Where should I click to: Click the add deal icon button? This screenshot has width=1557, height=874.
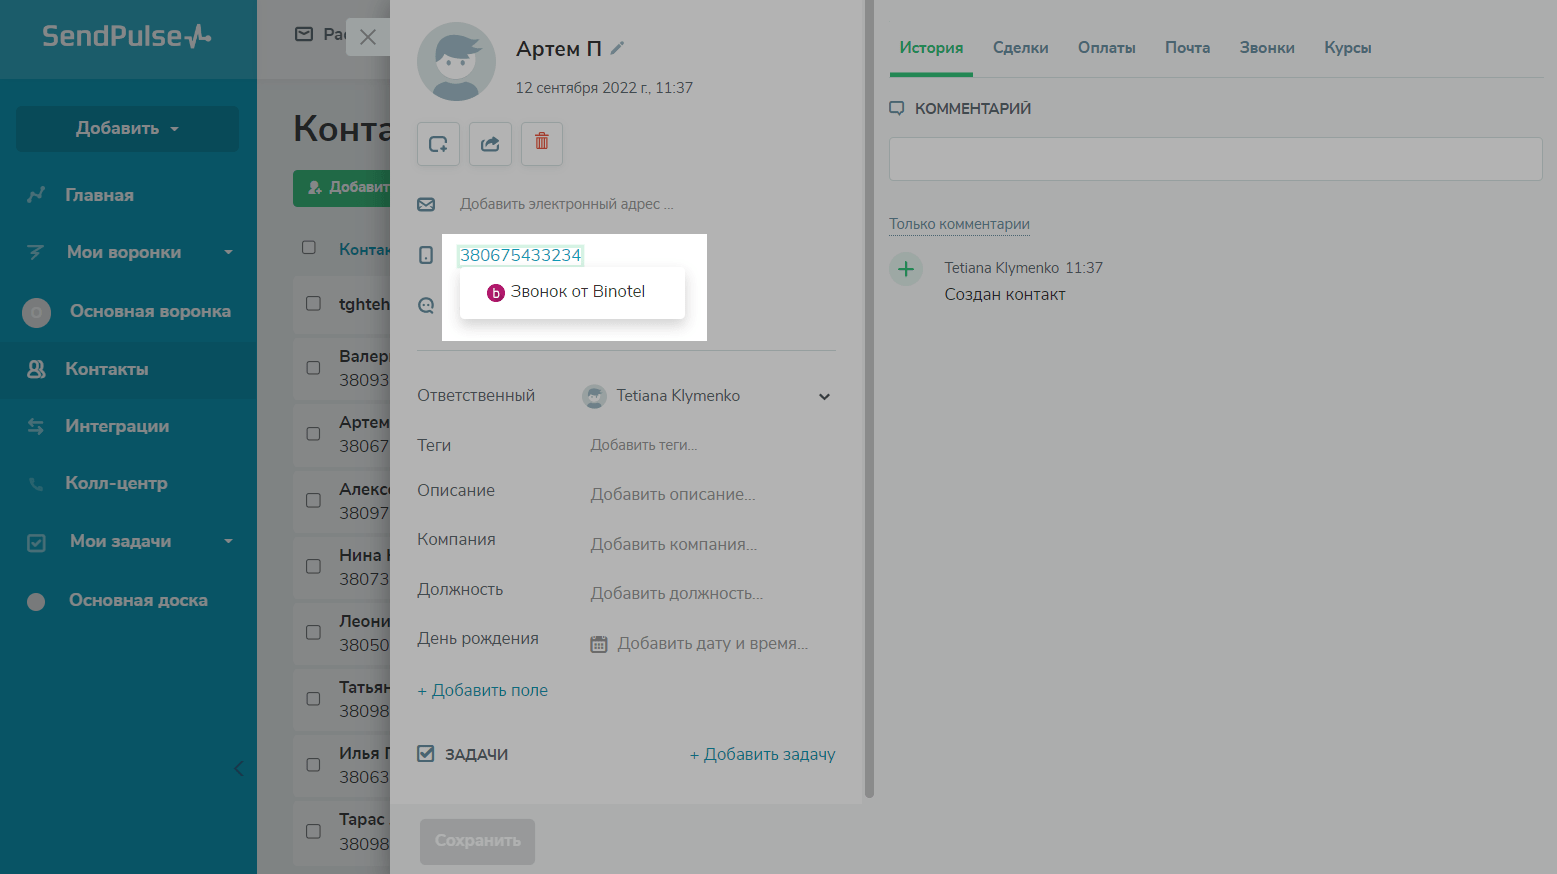tap(438, 144)
